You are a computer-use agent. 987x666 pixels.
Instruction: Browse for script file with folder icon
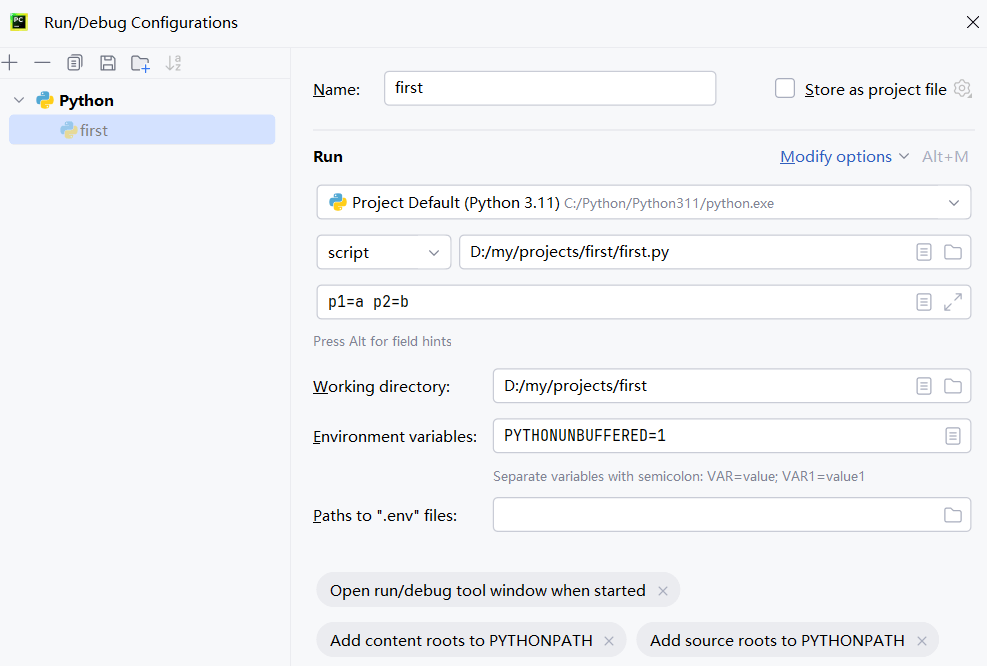click(x=953, y=252)
